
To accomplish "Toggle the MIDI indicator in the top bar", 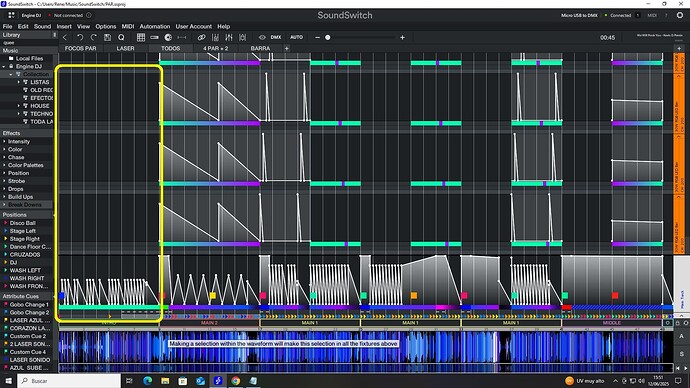I will (652, 15).
